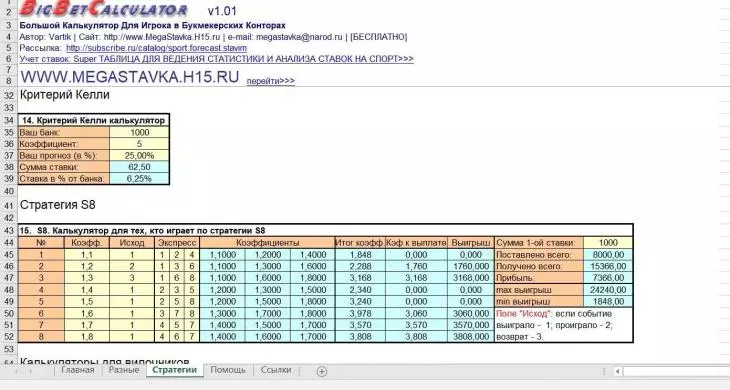This screenshot has width=730, height=390.
Task: Click the sheet tab bar options dots
Action: [604, 371]
